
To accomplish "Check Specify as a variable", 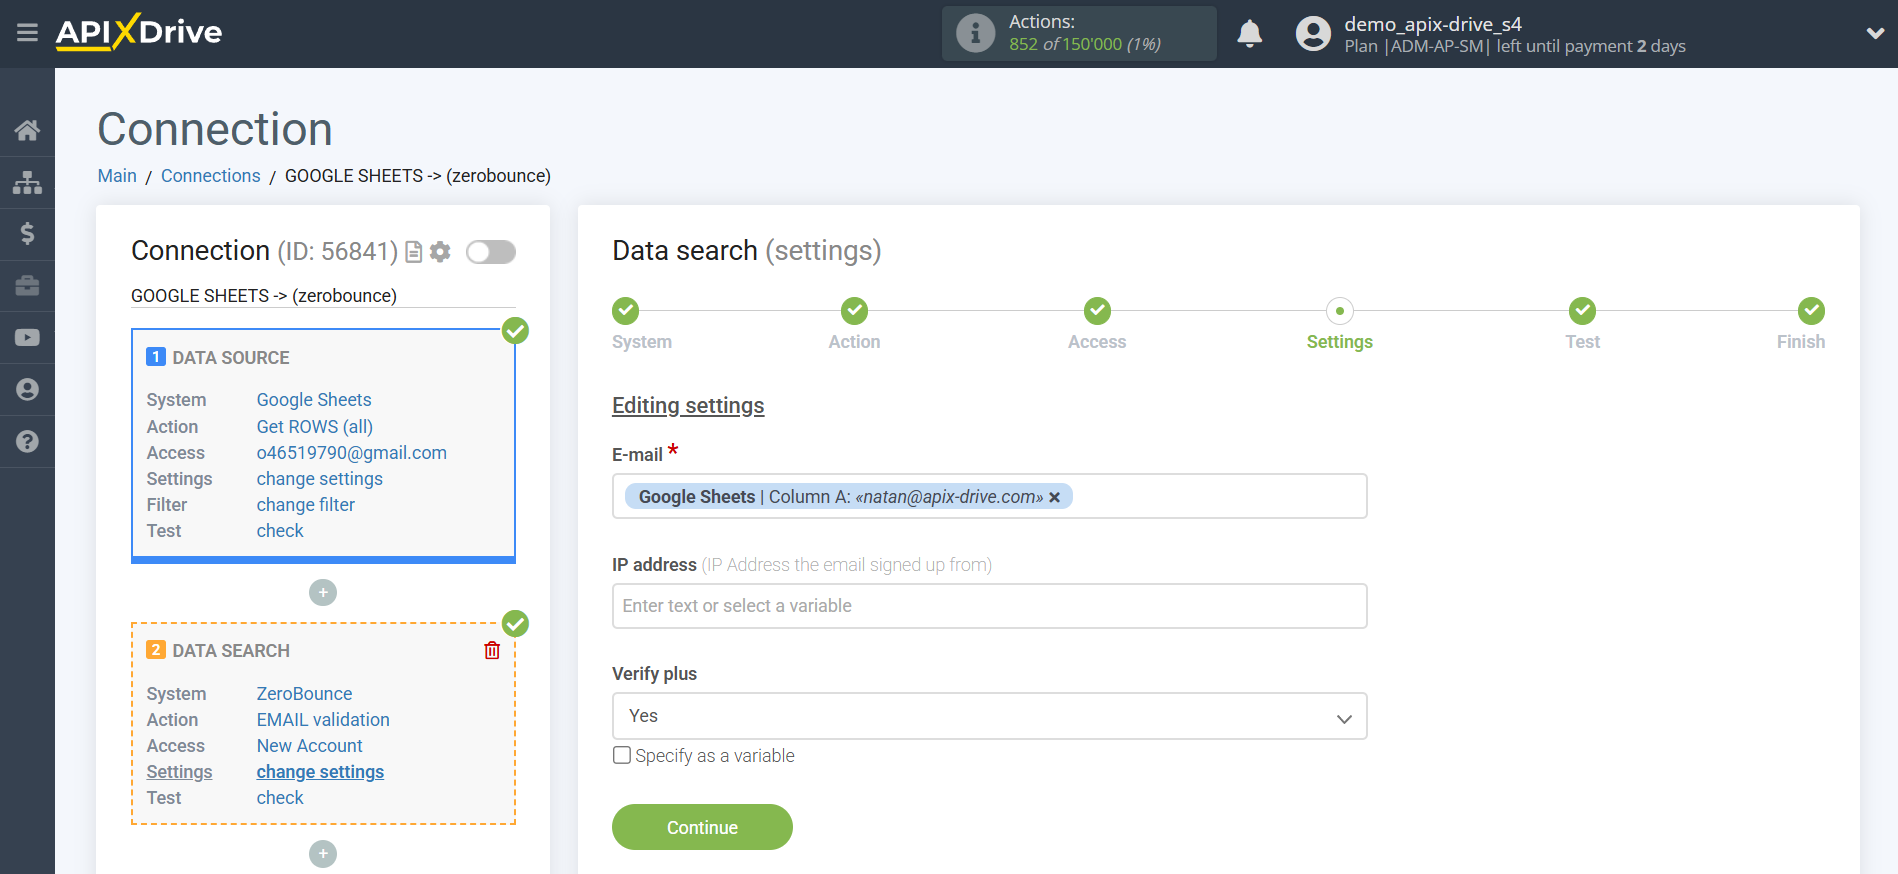I will [x=622, y=756].
